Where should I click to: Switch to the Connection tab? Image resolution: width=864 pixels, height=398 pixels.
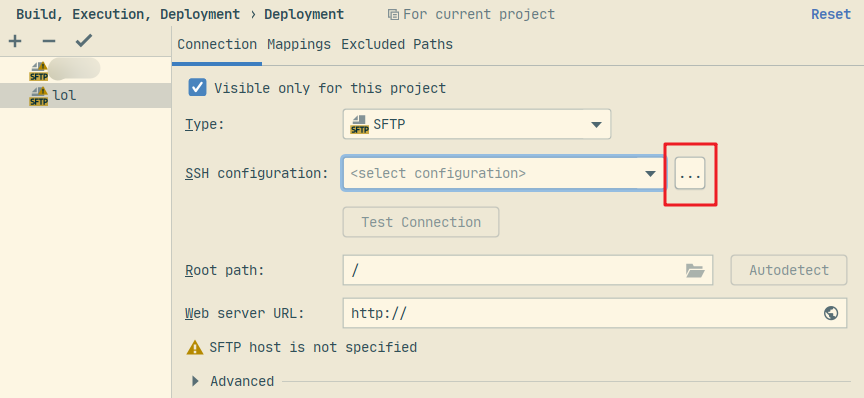(x=217, y=45)
